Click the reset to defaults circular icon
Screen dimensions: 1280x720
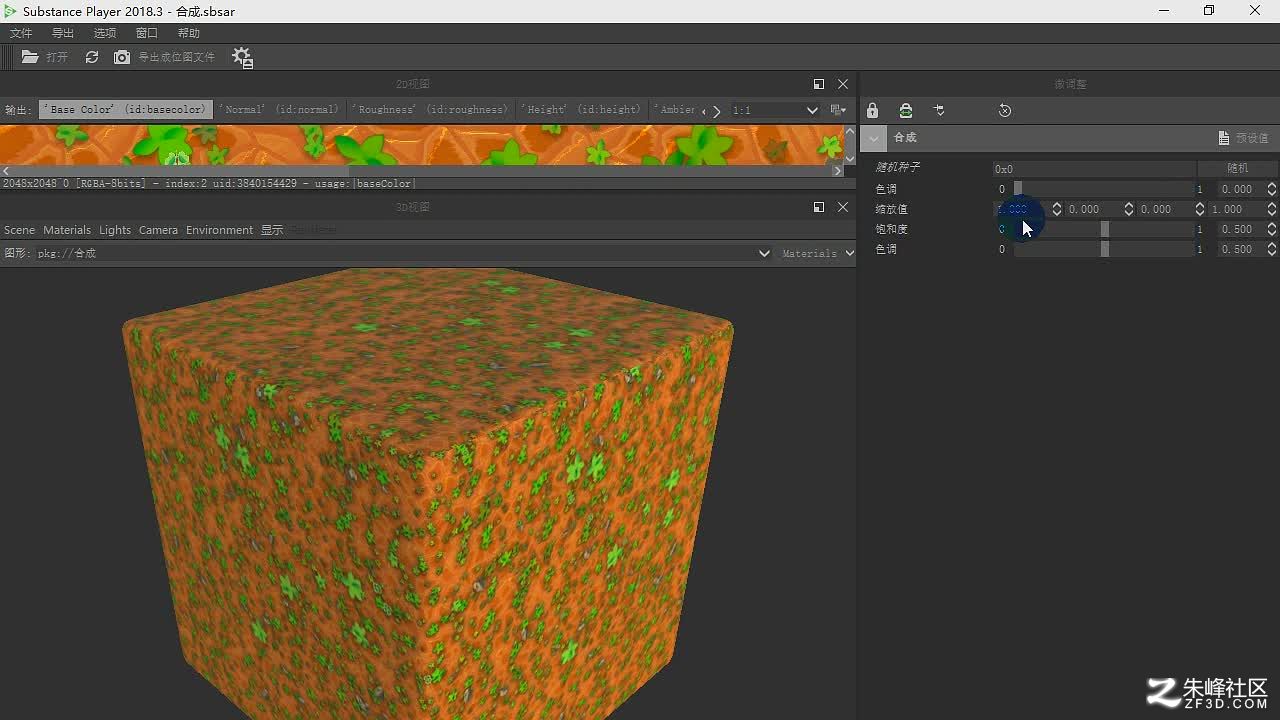[x=1005, y=110]
